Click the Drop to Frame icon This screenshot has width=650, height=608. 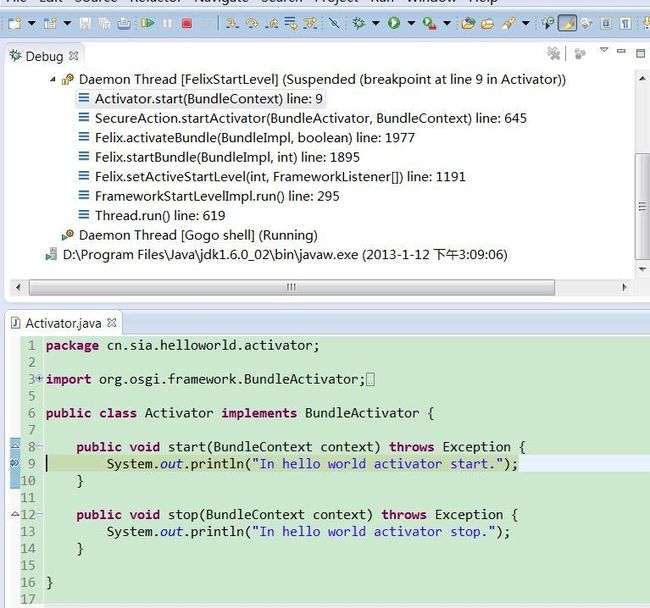point(291,23)
